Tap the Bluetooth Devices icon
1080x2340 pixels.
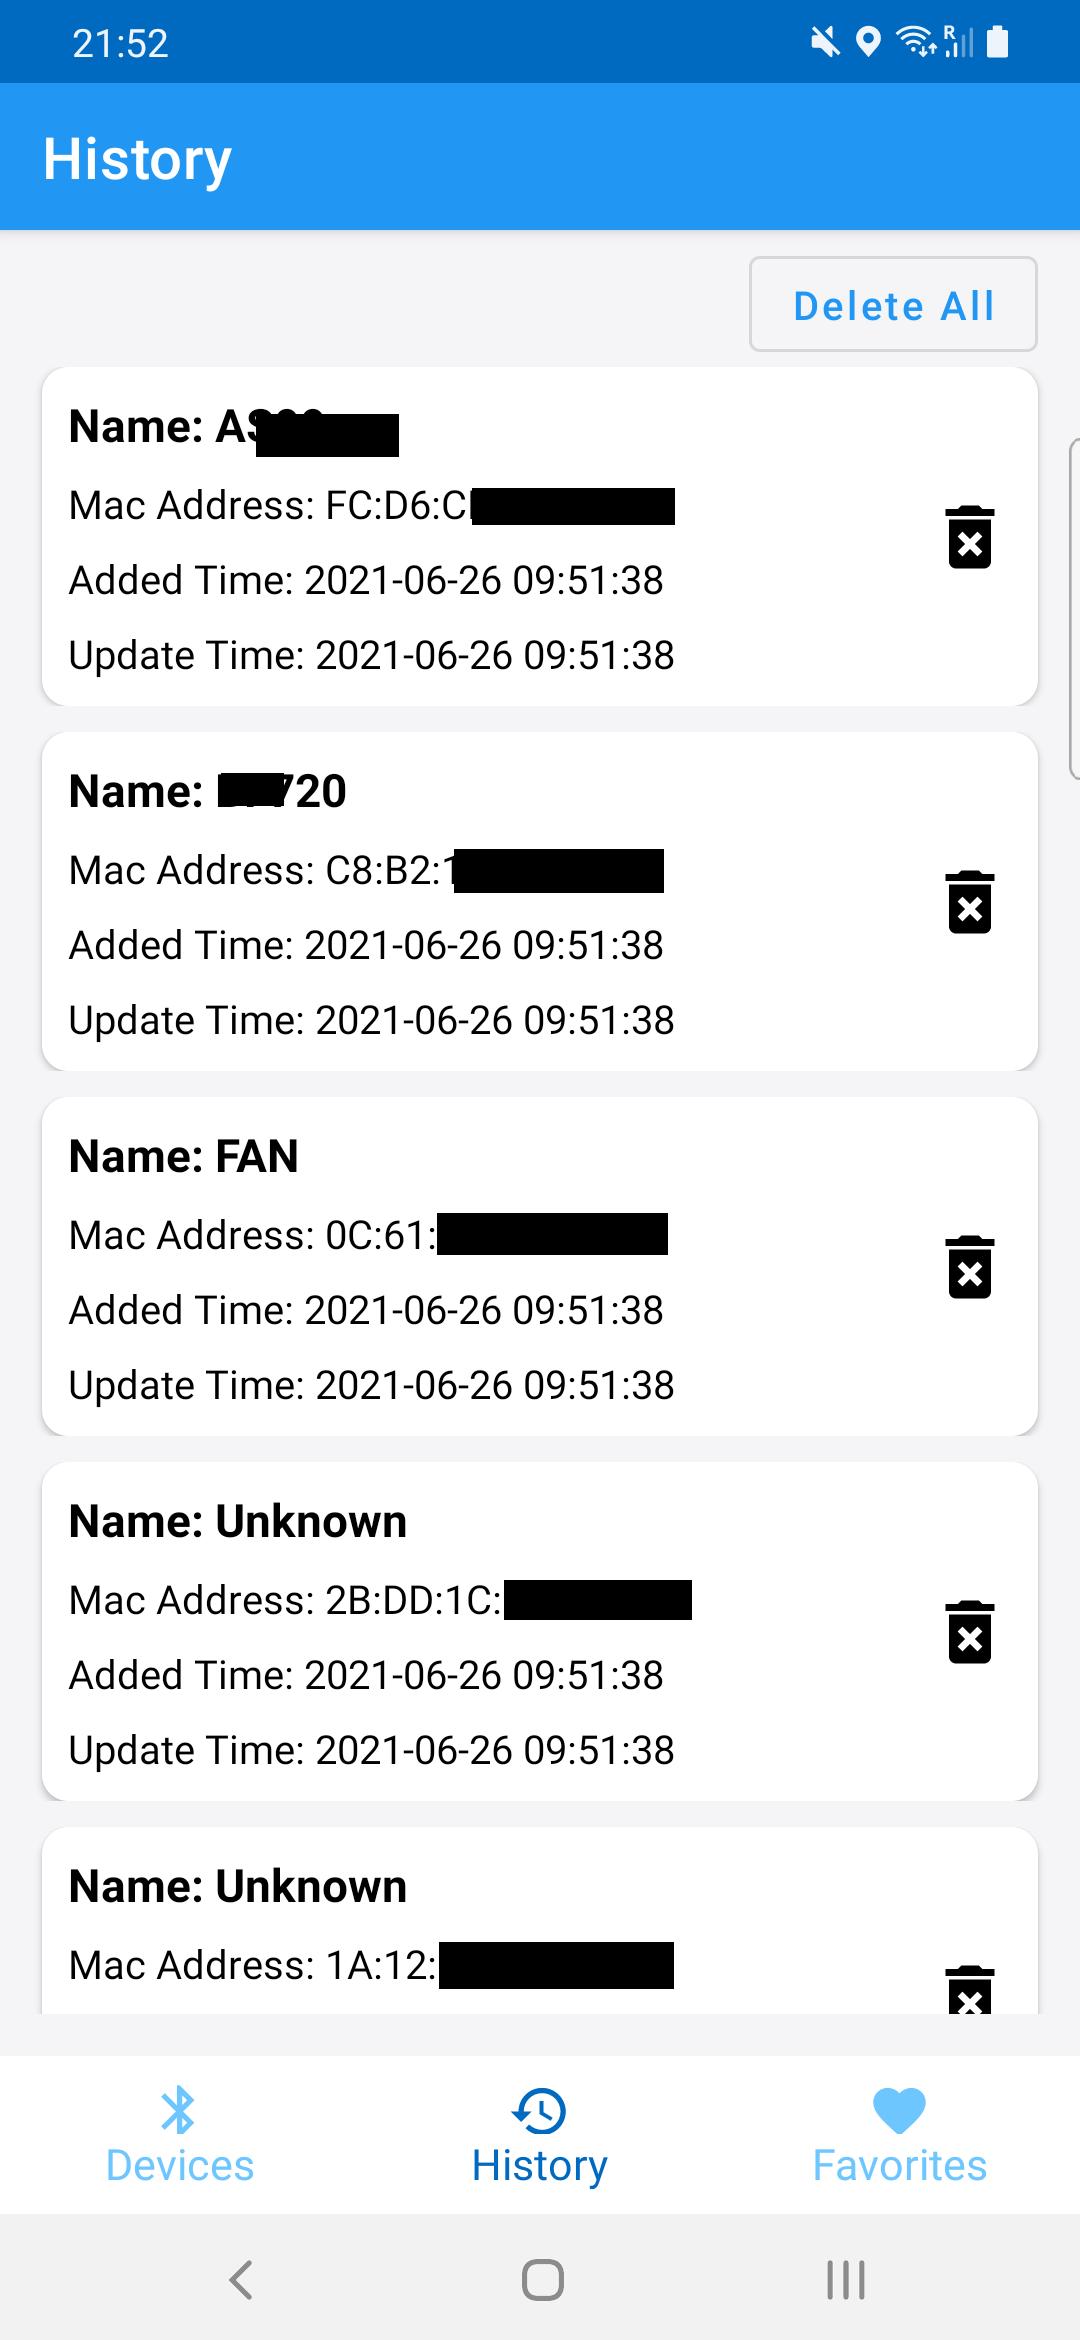pyautogui.click(x=179, y=2110)
